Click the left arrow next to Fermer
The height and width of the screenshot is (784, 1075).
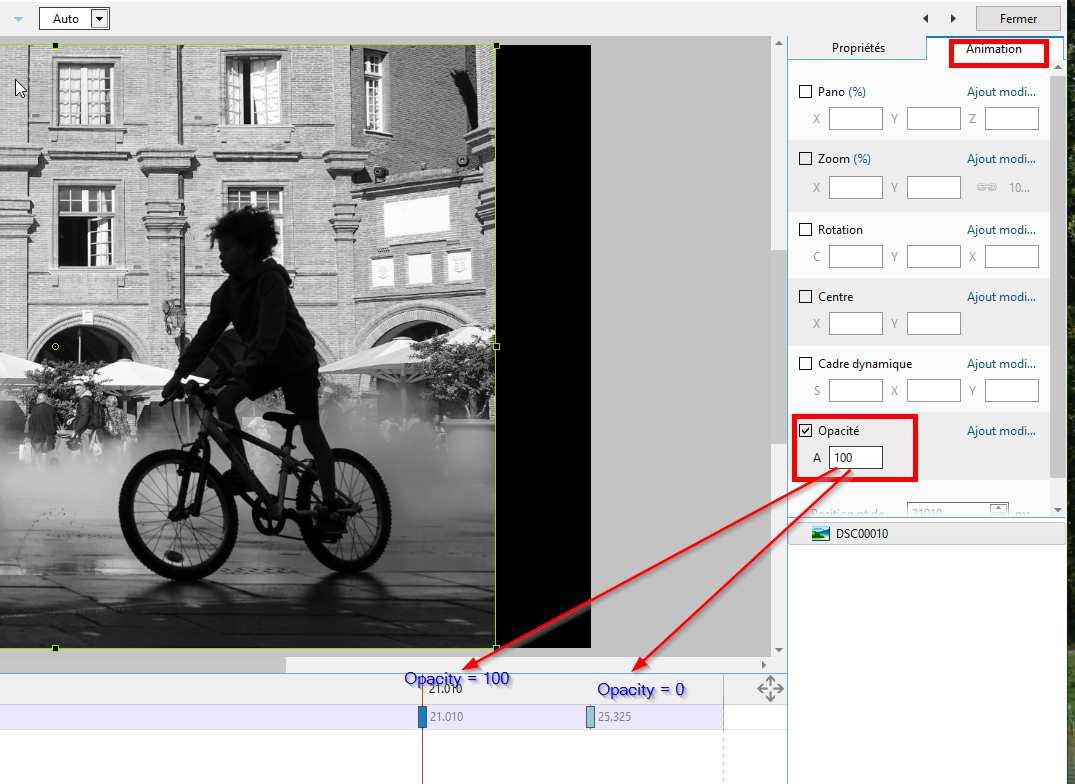(x=925, y=19)
